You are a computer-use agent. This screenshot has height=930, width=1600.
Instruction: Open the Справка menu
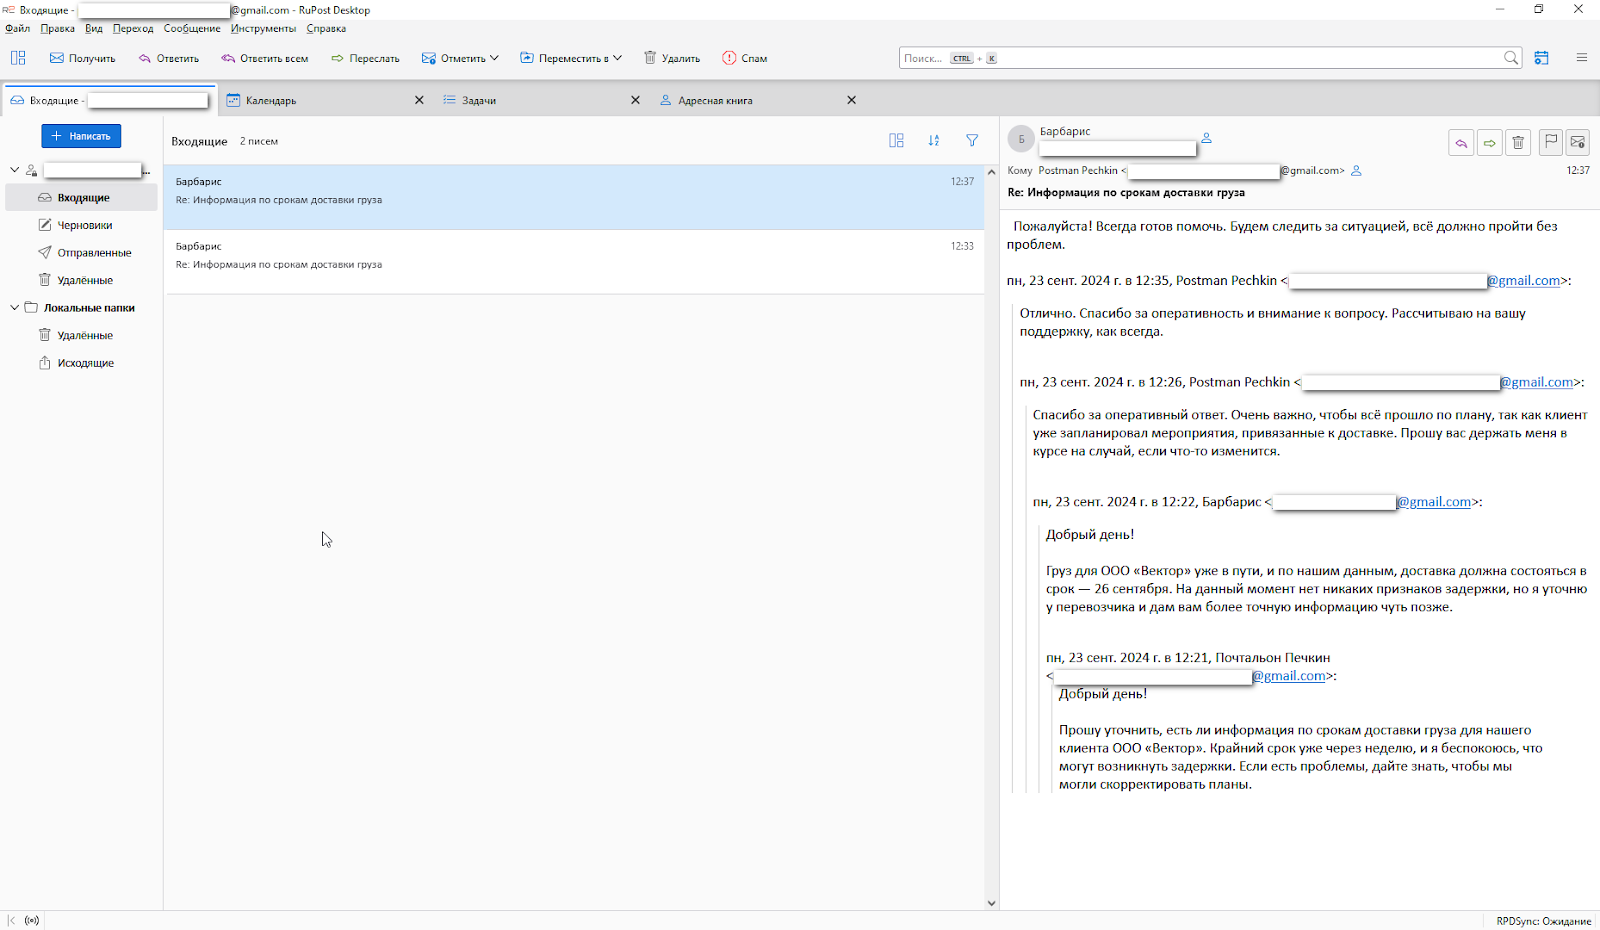[326, 29]
